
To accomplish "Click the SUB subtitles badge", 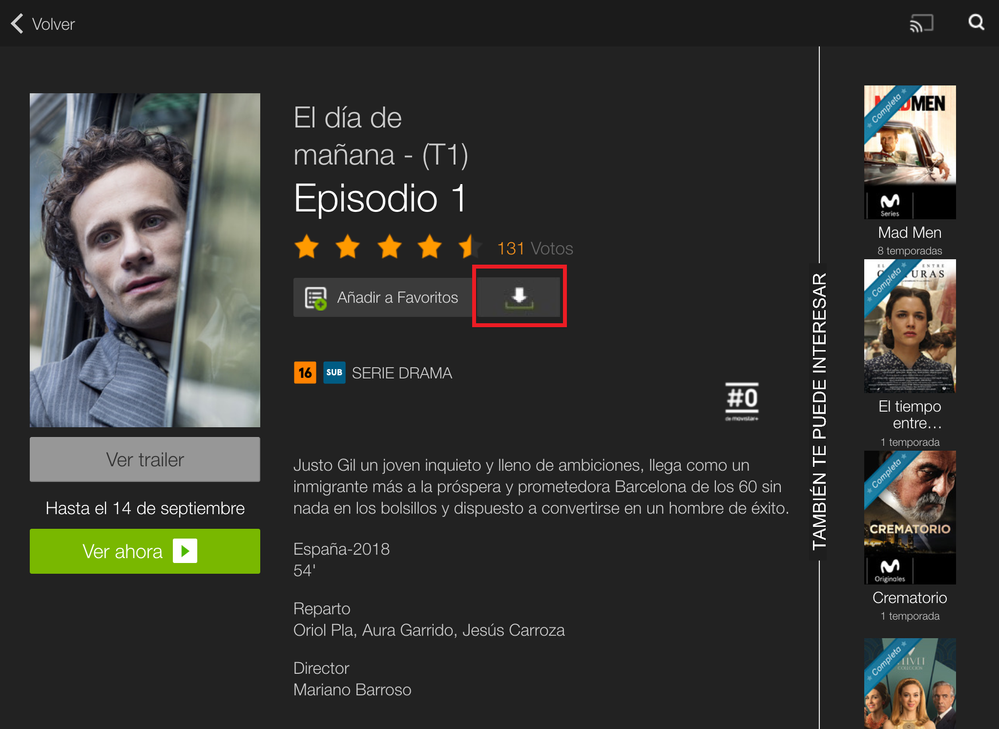I will 334,373.
